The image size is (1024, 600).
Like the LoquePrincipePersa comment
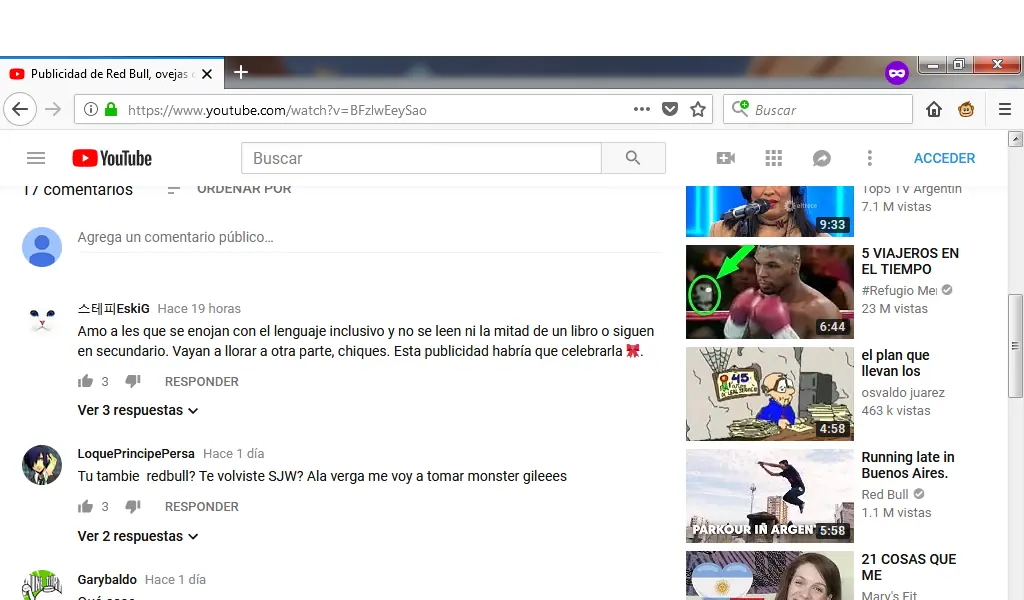tap(86, 507)
